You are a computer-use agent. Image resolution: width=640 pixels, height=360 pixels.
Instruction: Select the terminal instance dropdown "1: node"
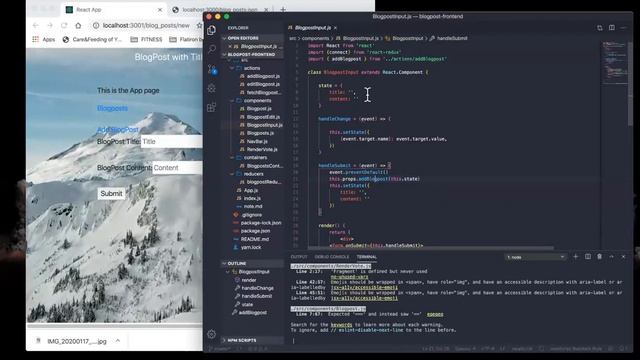pyautogui.click(x=536, y=257)
